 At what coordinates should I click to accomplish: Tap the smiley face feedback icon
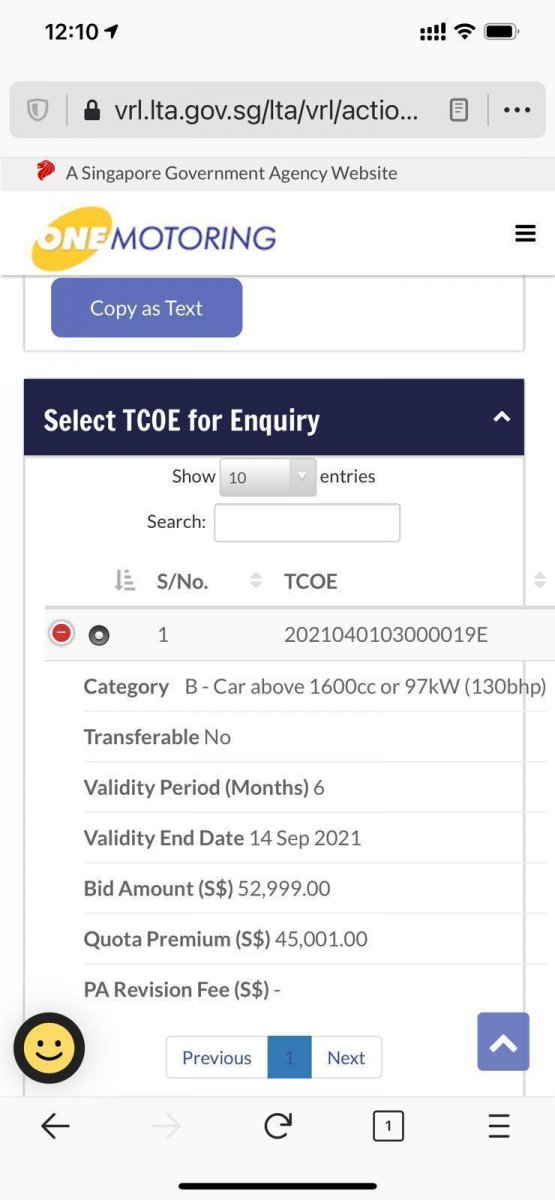[49, 1048]
